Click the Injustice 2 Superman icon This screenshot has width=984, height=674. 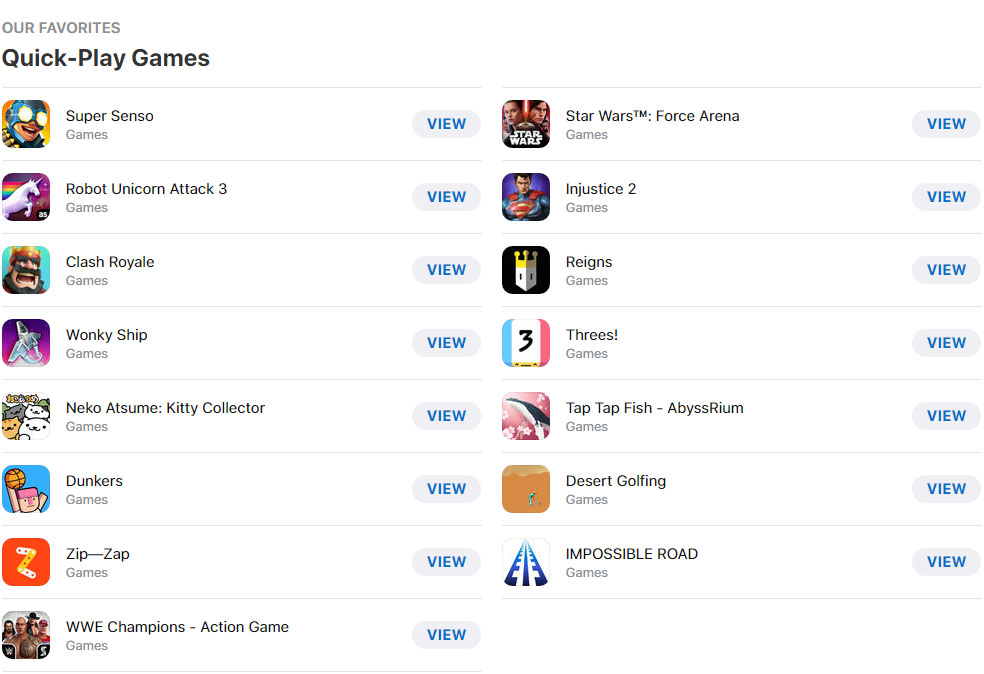[x=526, y=197]
